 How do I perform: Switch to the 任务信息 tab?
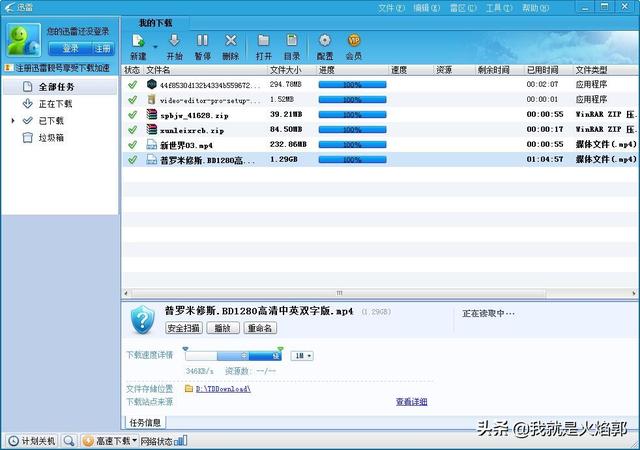coord(144,423)
